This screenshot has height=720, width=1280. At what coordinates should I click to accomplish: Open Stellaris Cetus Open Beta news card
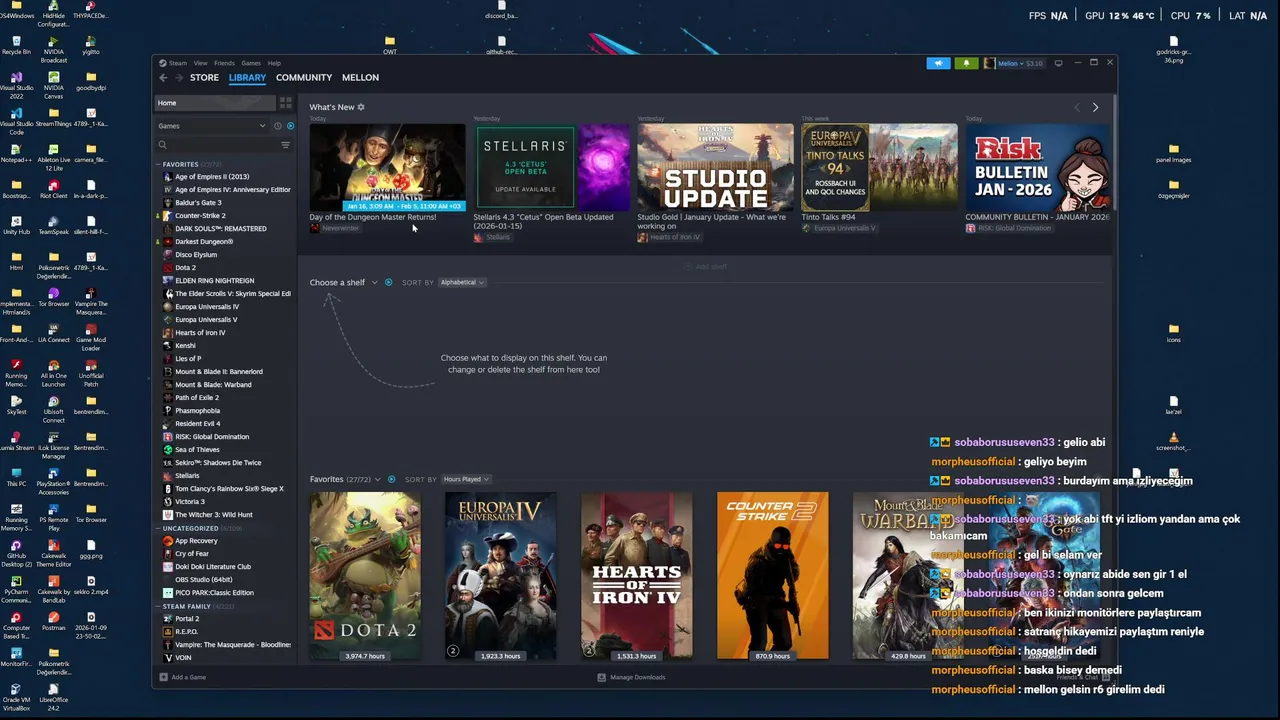[552, 166]
